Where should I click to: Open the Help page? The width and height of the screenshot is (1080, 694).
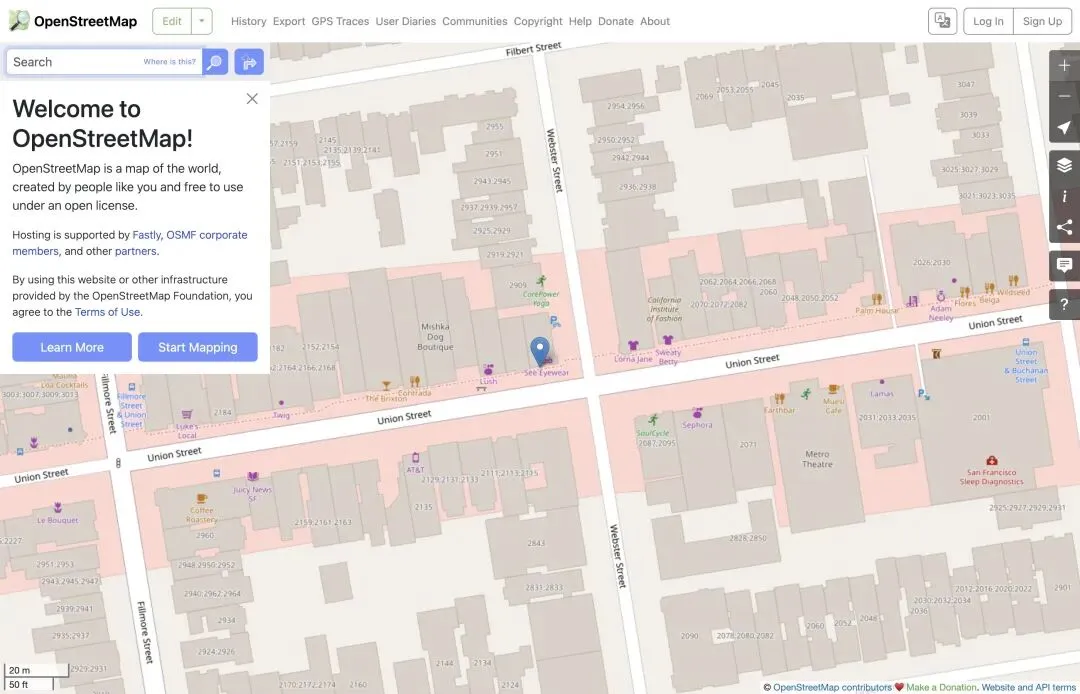click(580, 21)
